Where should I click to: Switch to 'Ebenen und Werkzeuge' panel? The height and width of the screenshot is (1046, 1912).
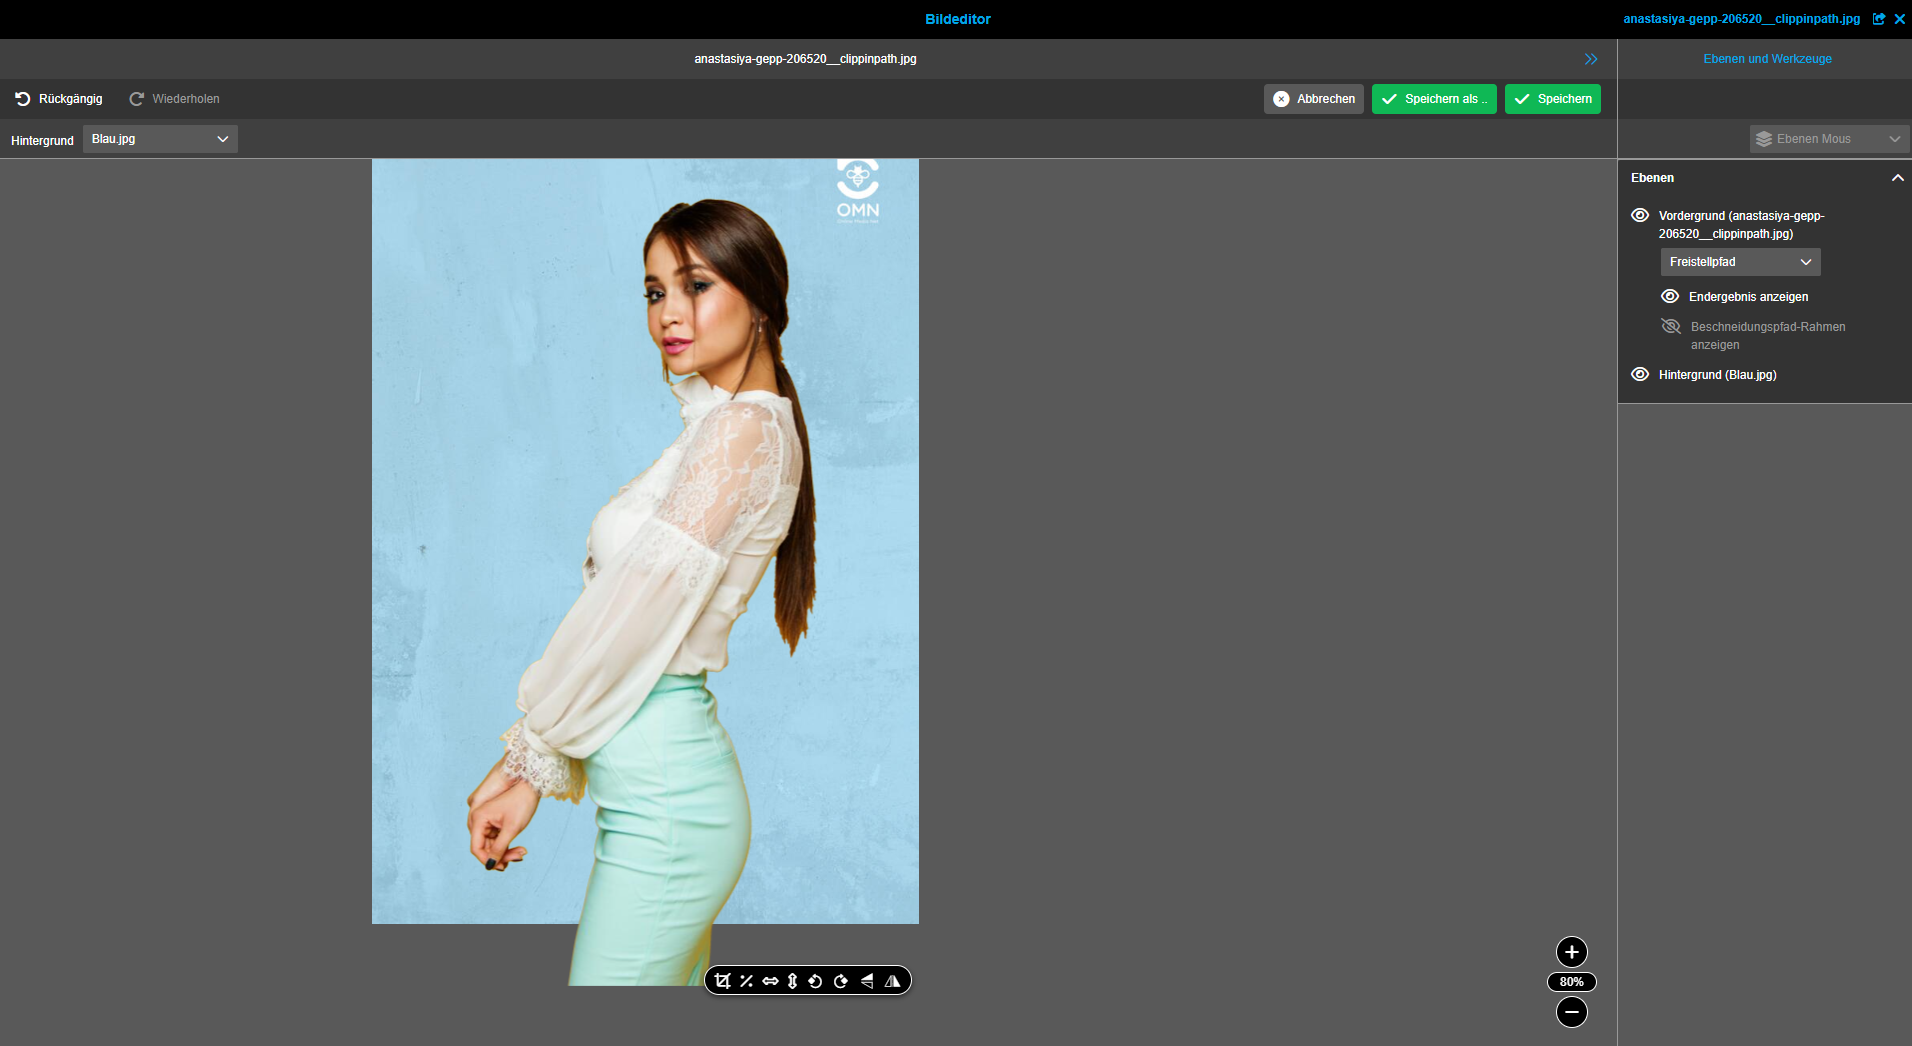click(1767, 58)
